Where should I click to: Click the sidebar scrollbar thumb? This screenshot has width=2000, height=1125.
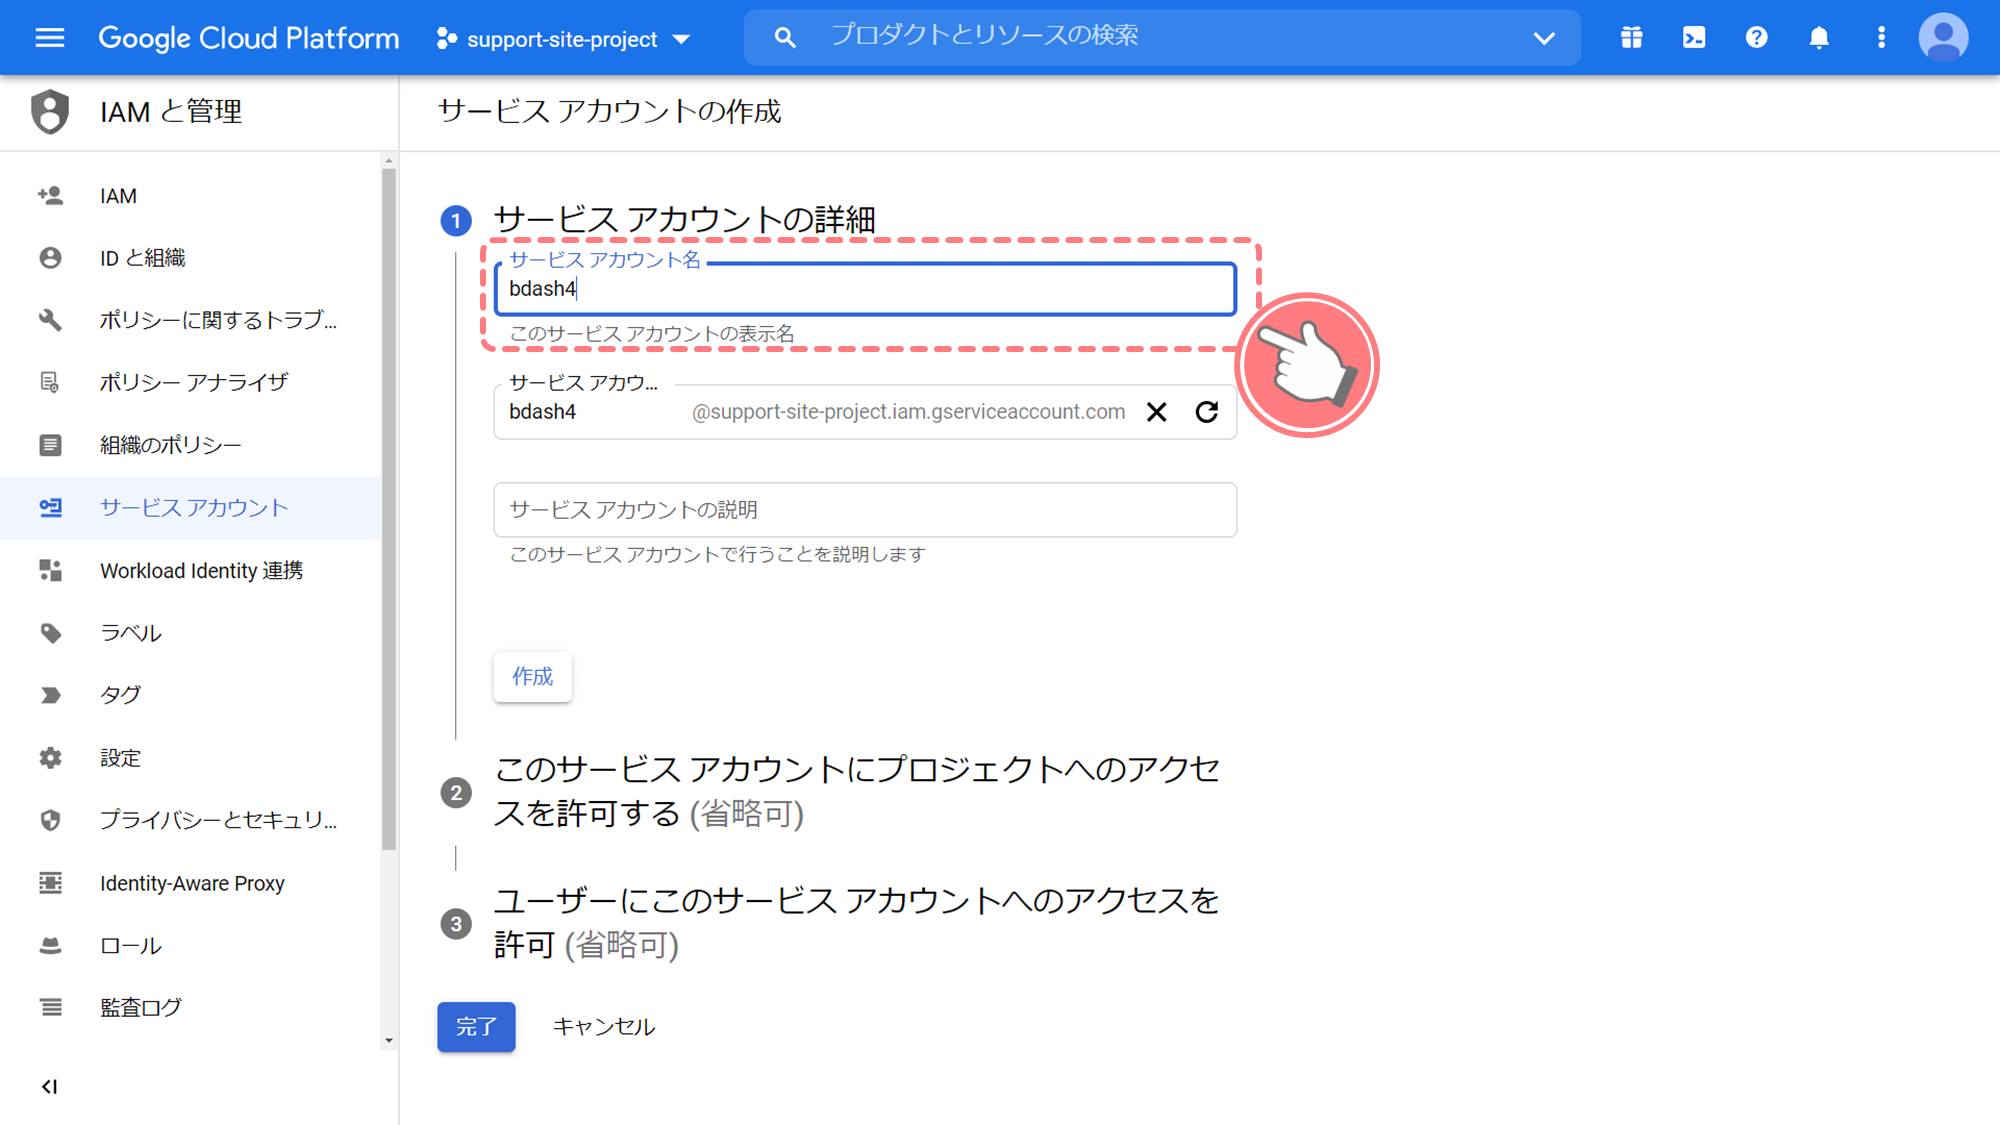[389, 510]
